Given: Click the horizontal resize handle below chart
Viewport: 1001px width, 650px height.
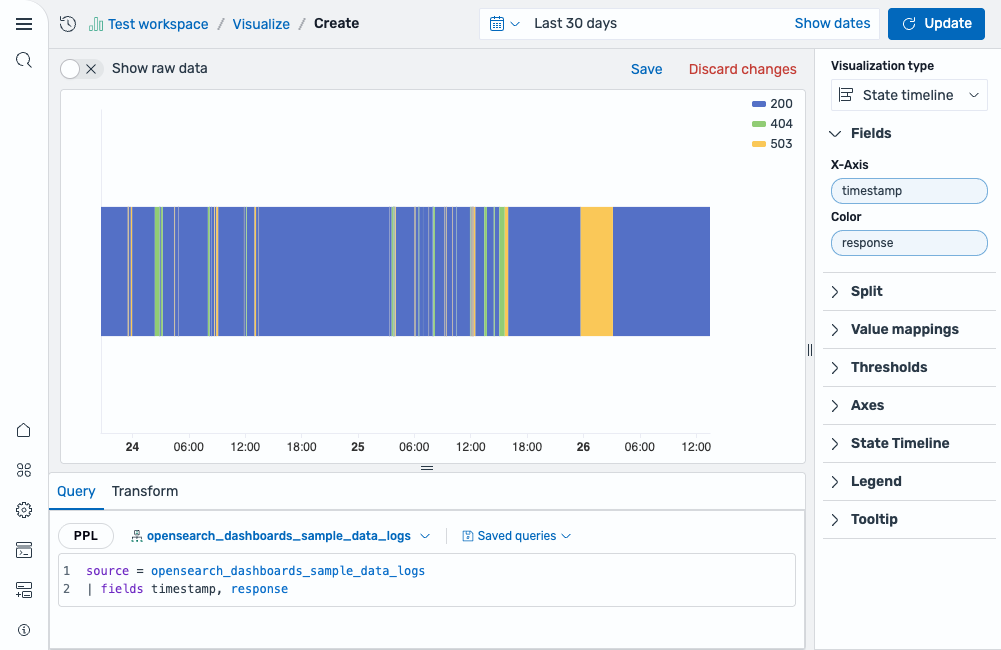Looking at the screenshot, I should (427, 468).
